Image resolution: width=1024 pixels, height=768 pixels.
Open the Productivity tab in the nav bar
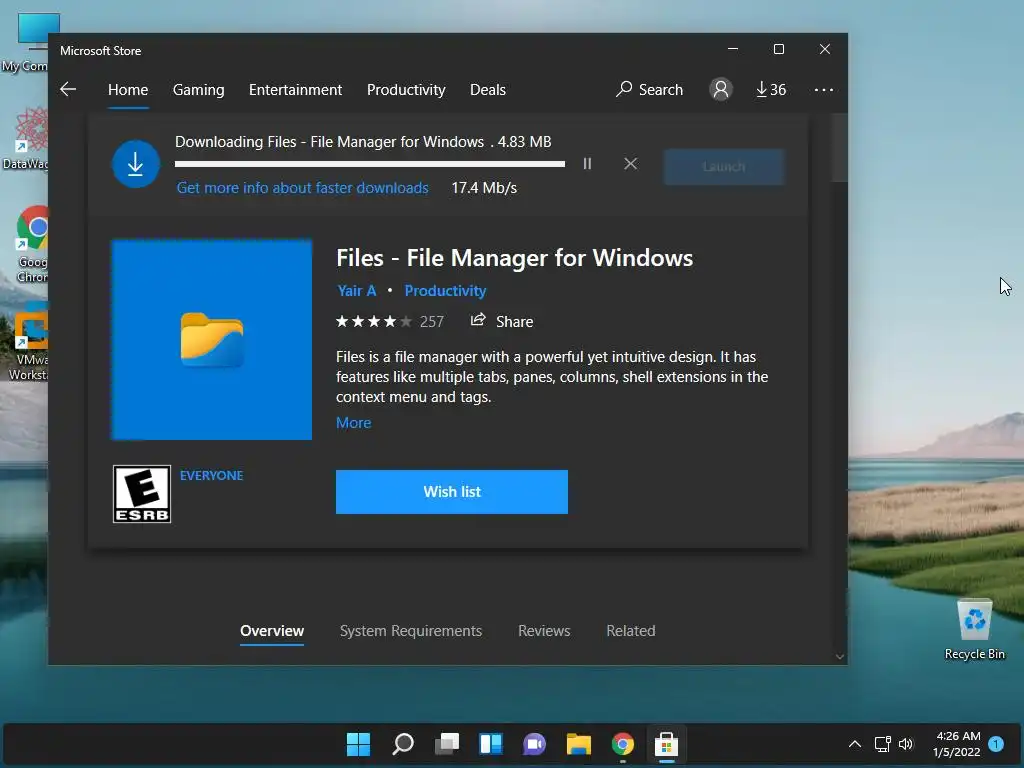[x=406, y=89]
